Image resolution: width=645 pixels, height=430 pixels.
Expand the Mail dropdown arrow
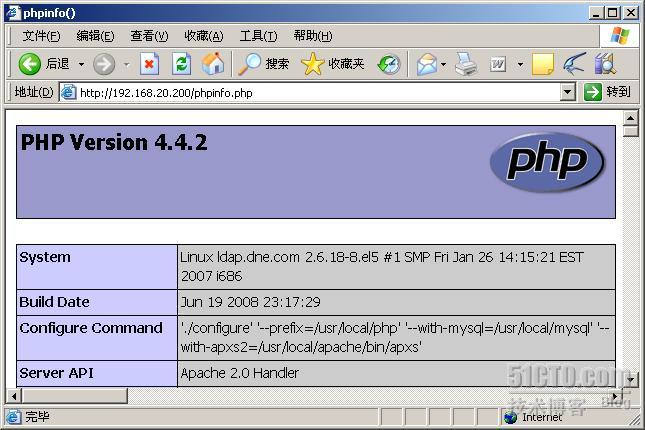(x=443, y=64)
